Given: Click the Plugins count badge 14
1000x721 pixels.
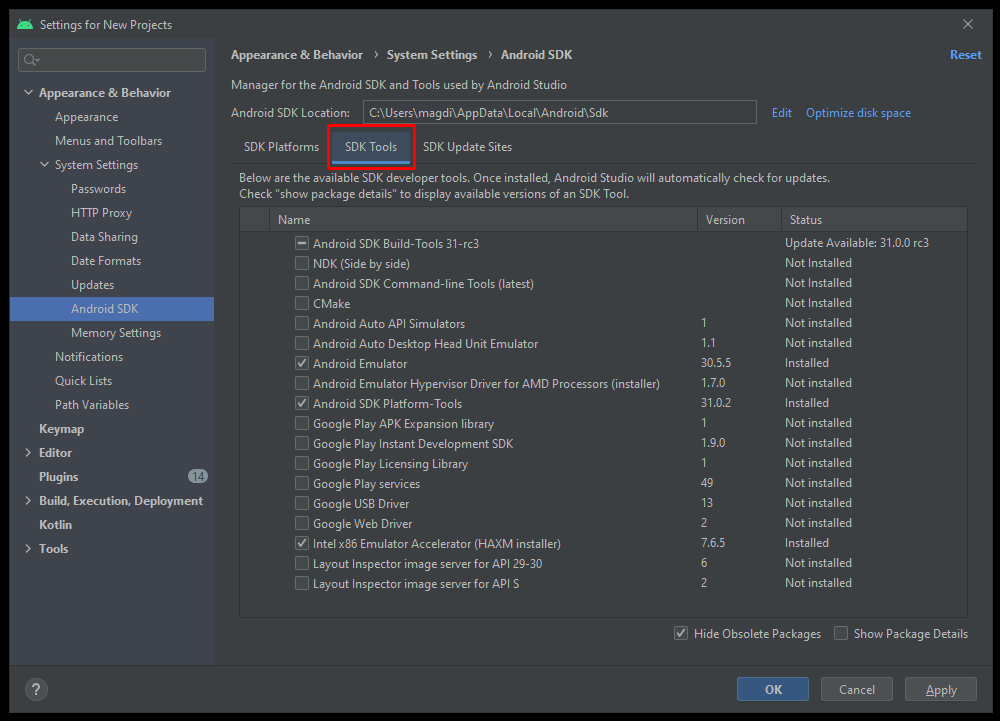Looking at the screenshot, I should (198, 476).
